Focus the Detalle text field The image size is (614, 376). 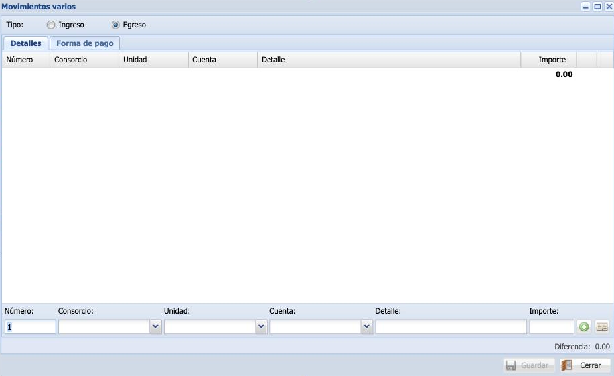(x=451, y=327)
